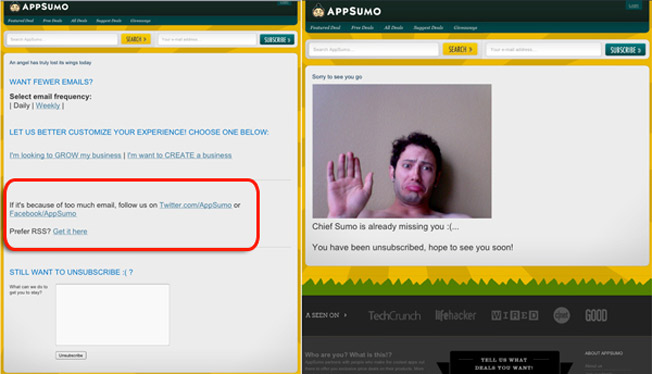
Task: Open Featured Deal in the right page nav
Action: [325, 27]
